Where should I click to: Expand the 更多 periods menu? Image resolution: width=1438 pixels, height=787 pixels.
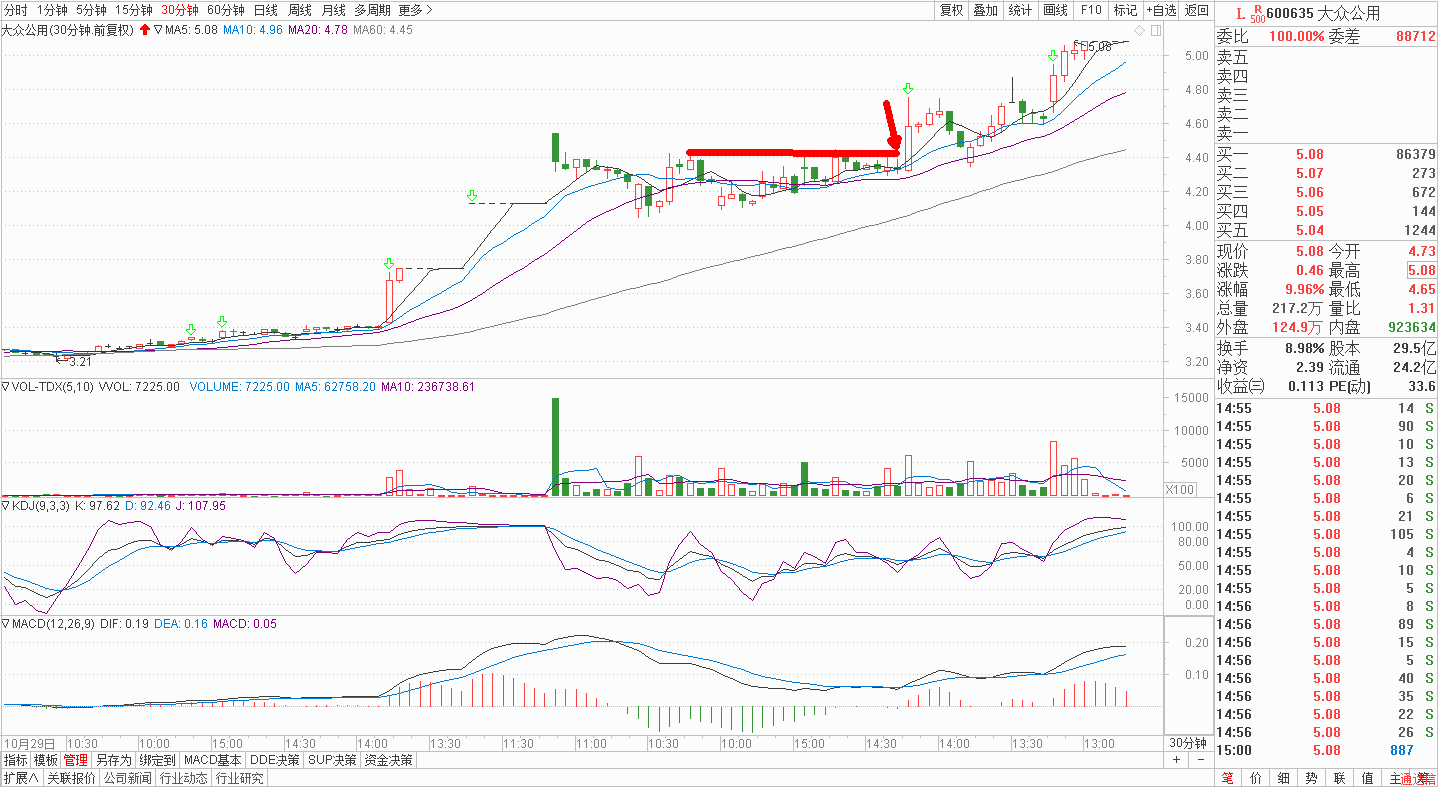tap(415, 10)
